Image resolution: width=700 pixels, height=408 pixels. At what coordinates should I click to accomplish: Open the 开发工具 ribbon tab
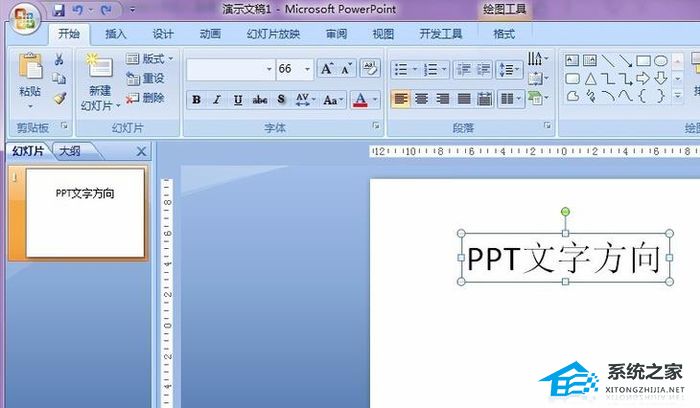441,34
